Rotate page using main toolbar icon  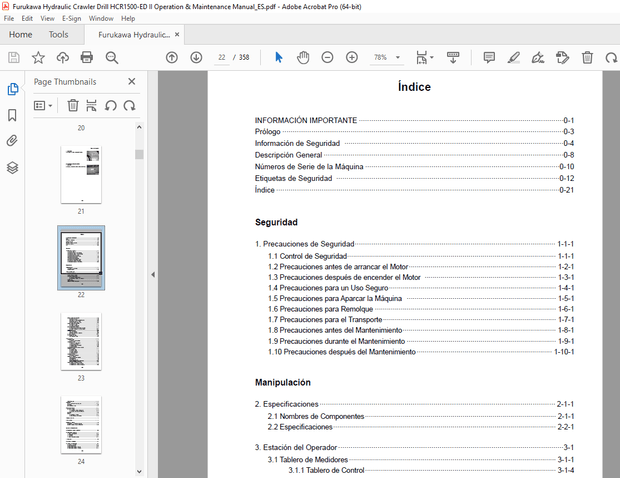pos(611,58)
